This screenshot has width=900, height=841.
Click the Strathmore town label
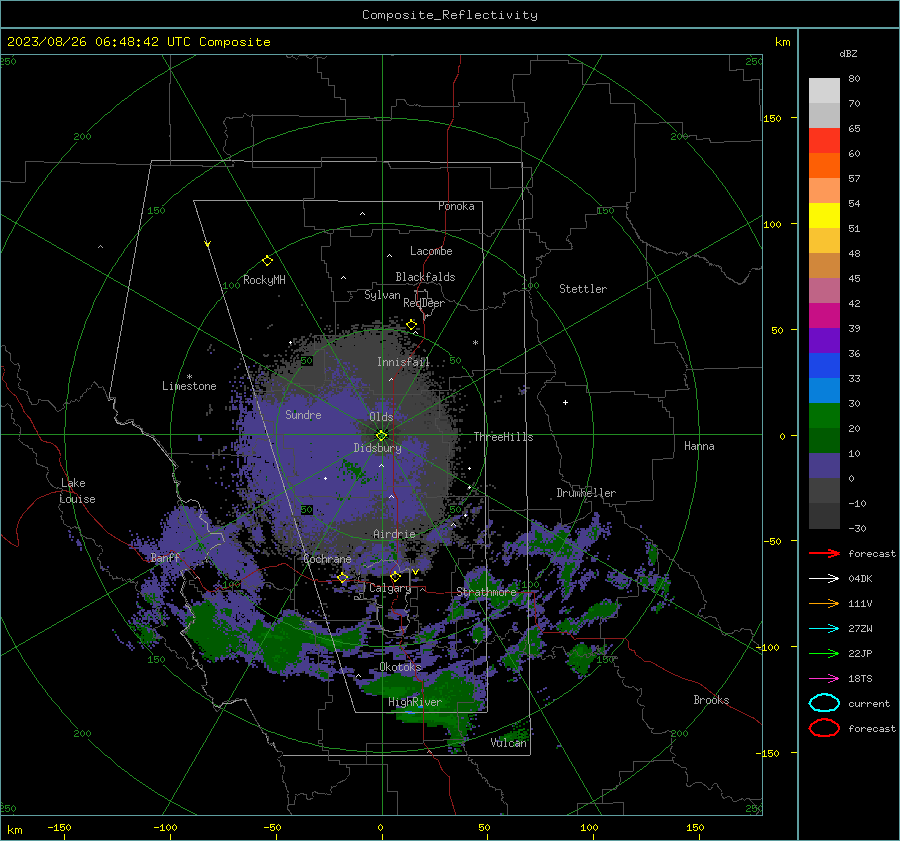486,592
